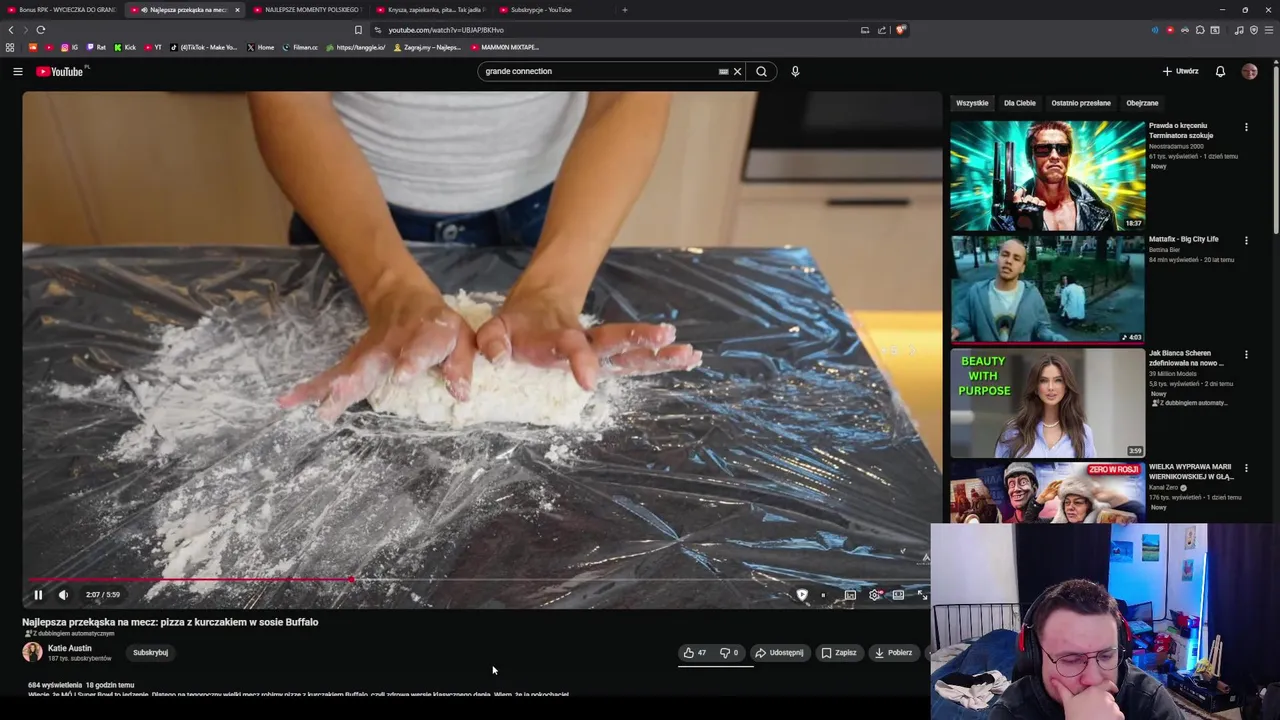Open YouTube notifications bell
1280x720 pixels.
1220,71
